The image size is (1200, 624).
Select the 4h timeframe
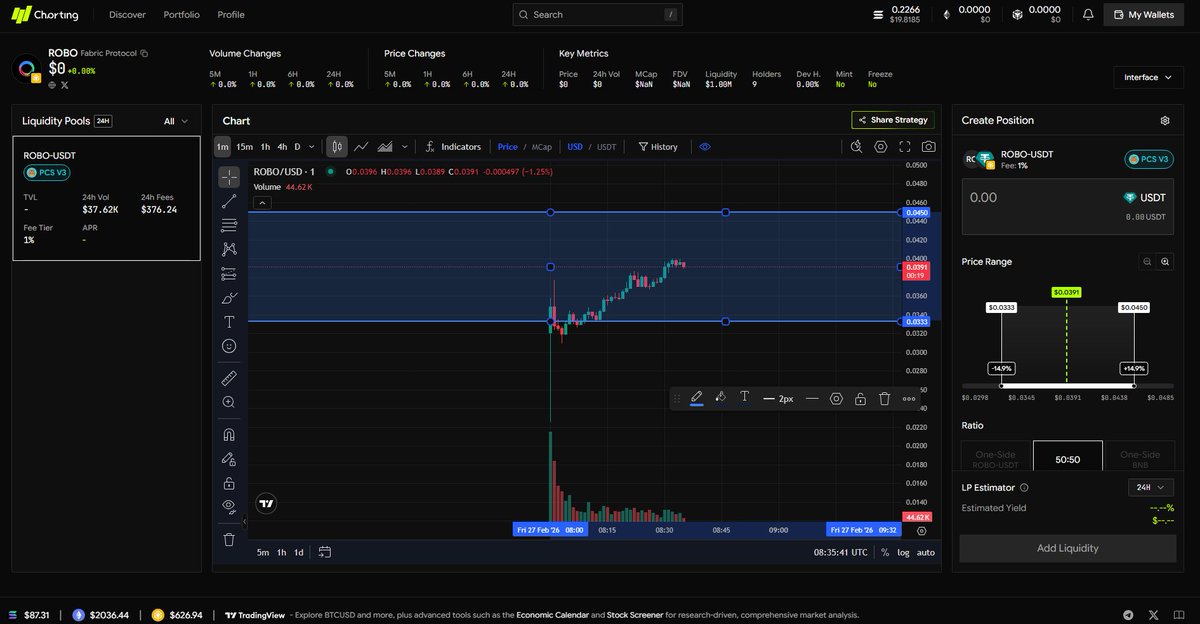(282, 147)
